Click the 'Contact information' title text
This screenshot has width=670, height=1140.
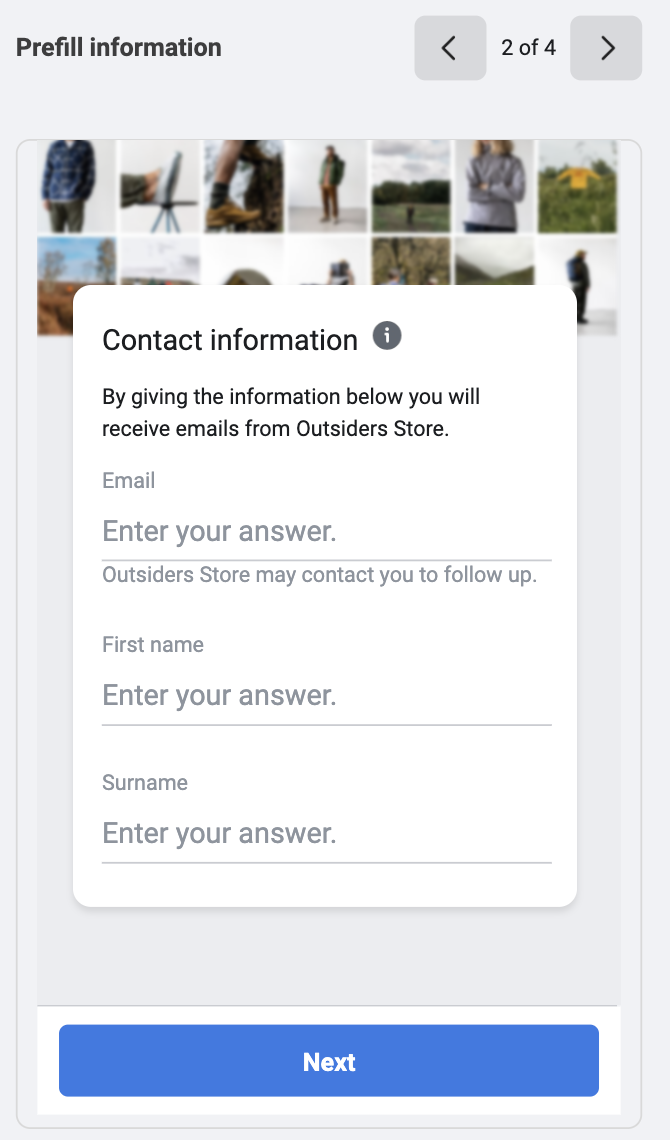(x=230, y=340)
